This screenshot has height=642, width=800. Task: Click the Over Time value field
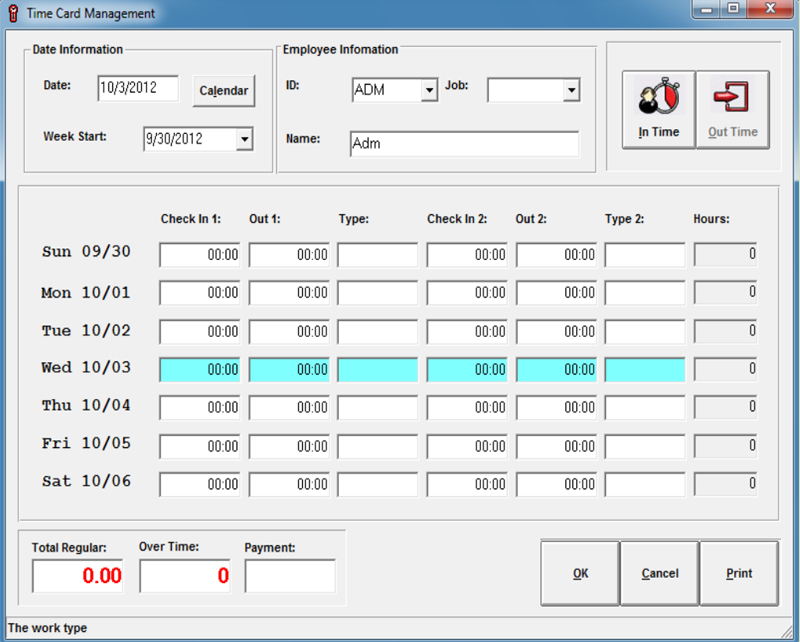[x=185, y=576]
